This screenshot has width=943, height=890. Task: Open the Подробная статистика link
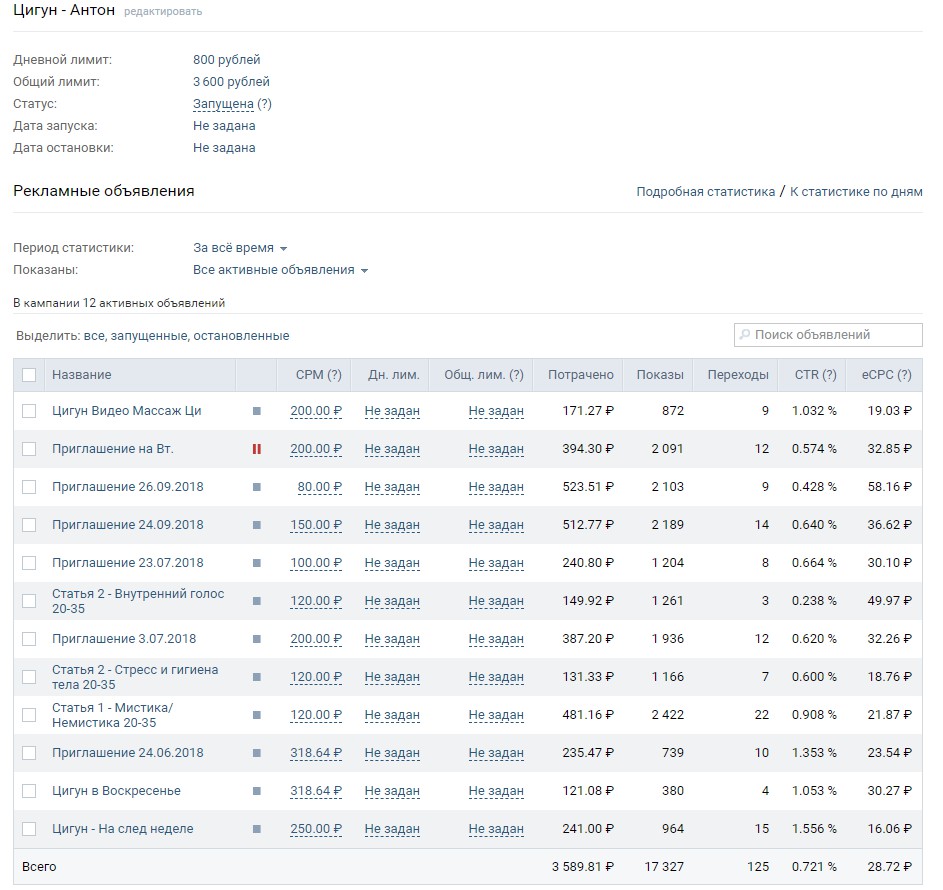[705, 192]
